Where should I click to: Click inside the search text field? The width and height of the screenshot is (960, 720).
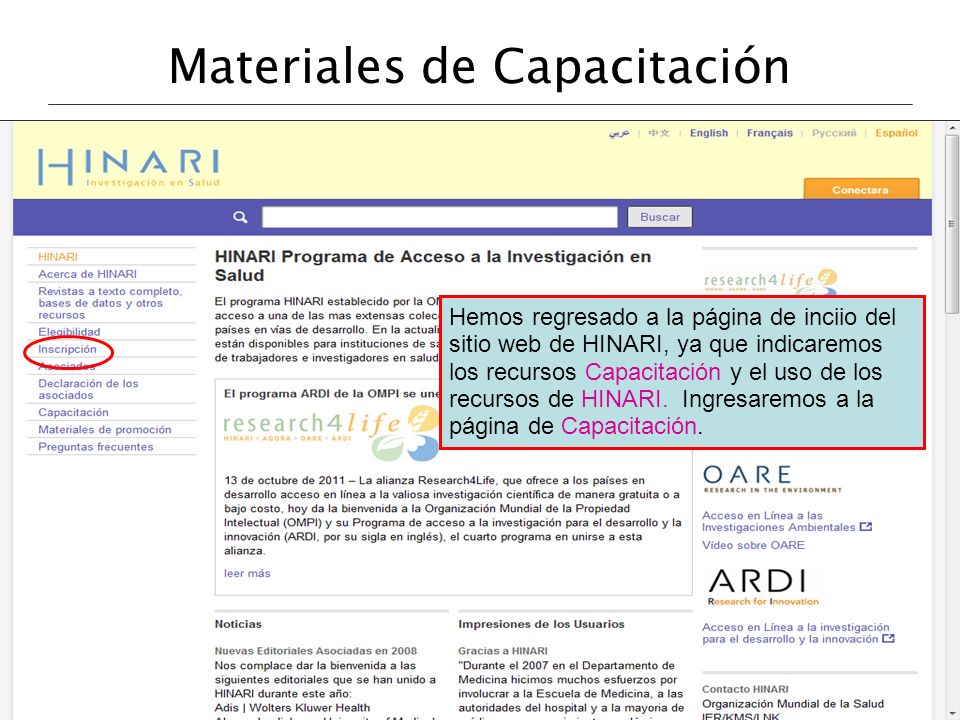point(440,217)
